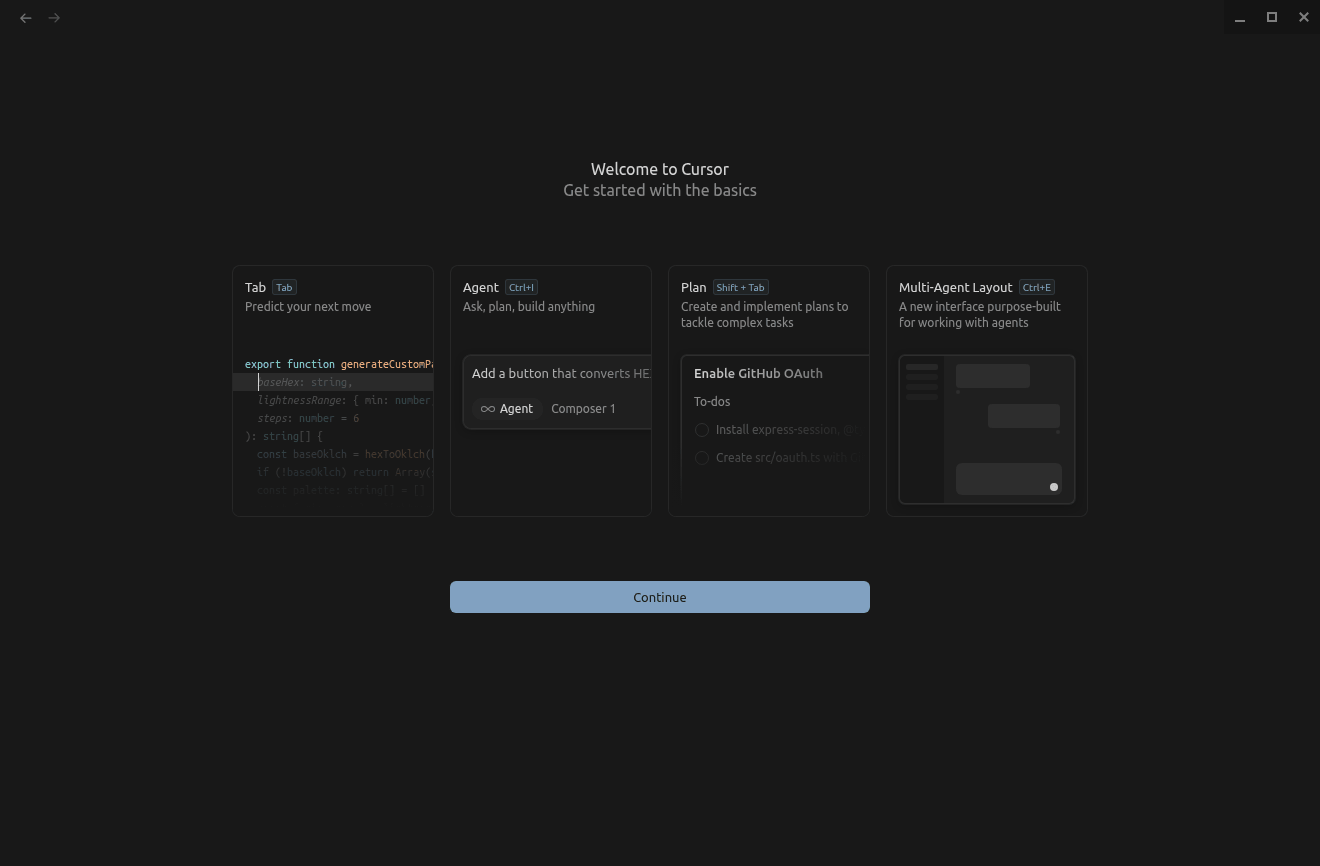Image resolution: width=1320 pixels, height=866 pixels.
Task: Click the forward navigation arrow
Action: 54,18
